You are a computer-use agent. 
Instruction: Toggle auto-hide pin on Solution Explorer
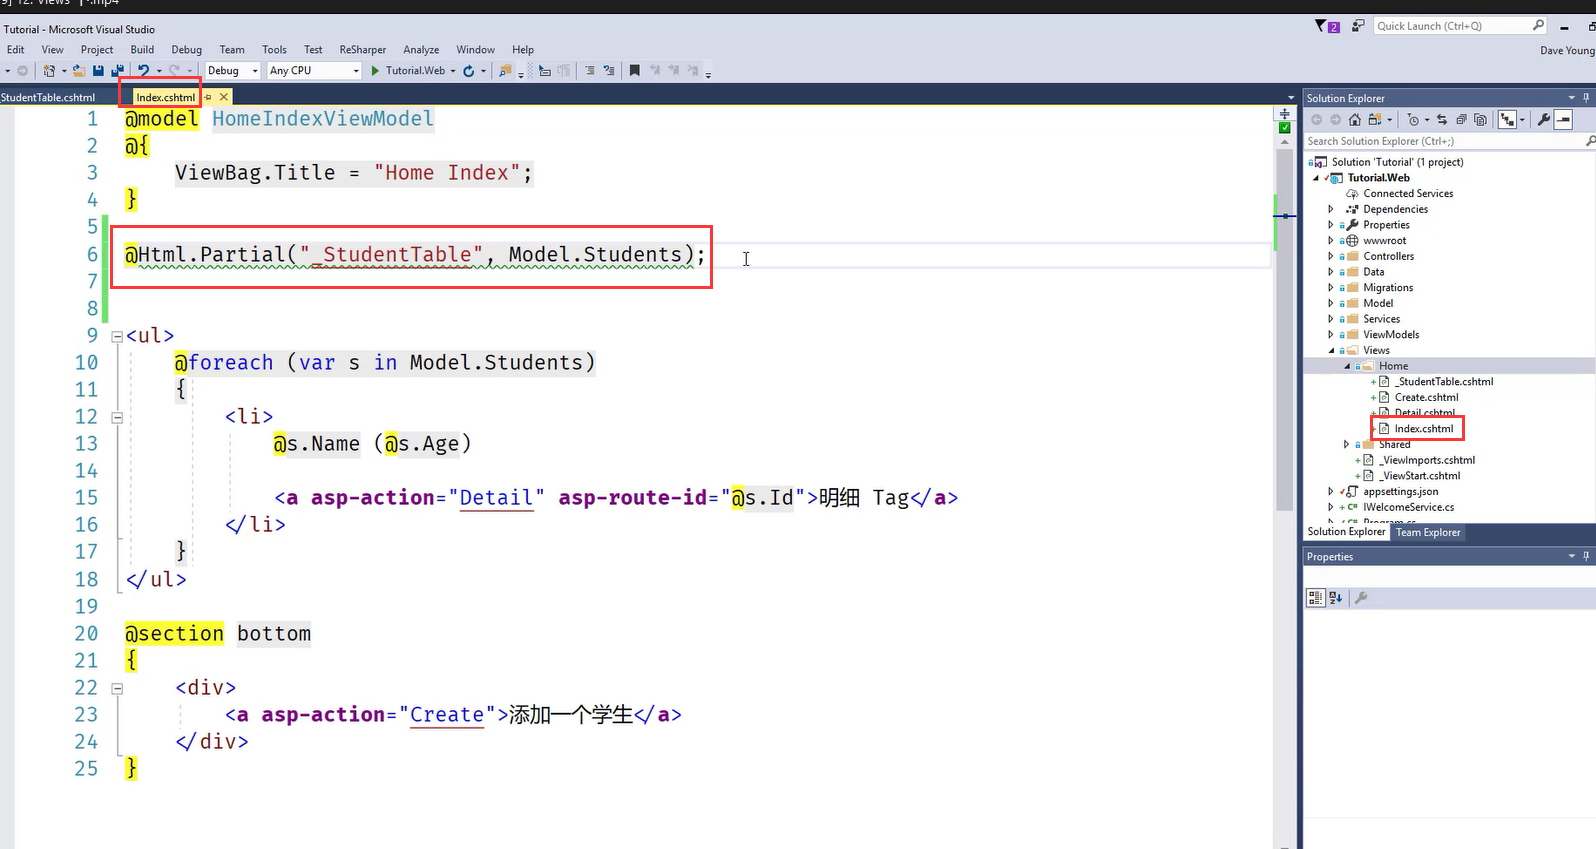pyautogui.click(x=1586, y=98)
